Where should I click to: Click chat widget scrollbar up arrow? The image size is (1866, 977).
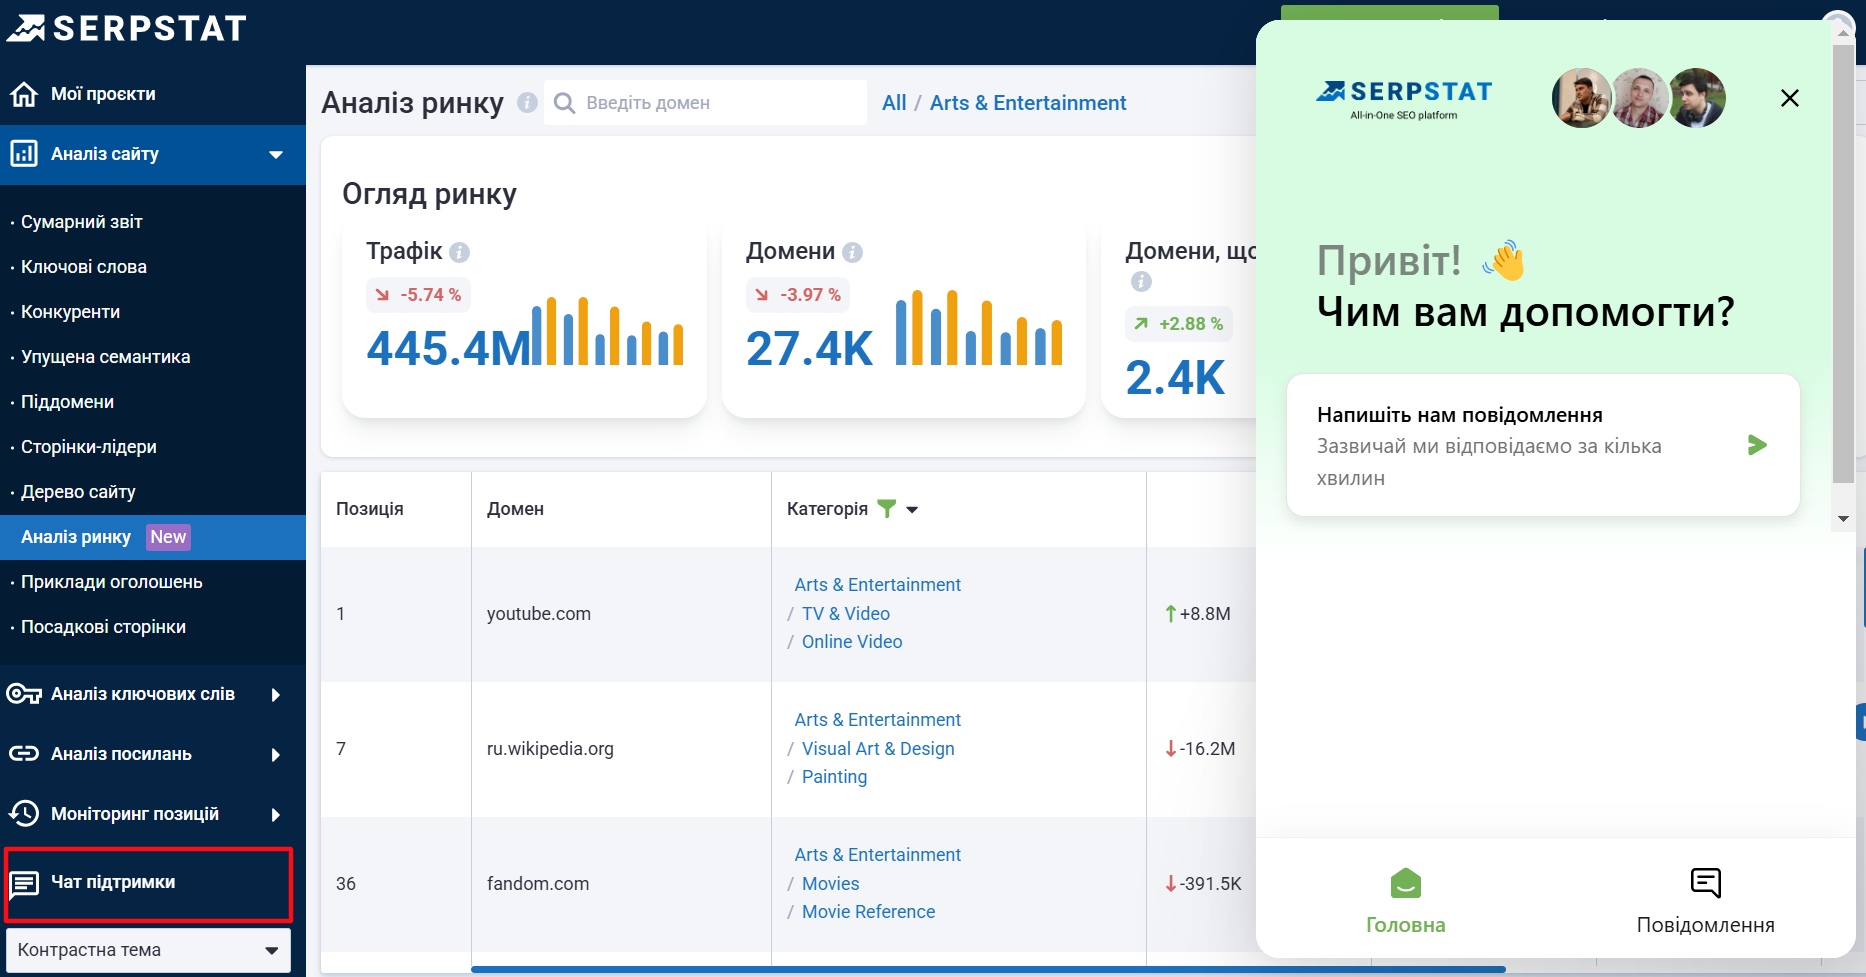click(1843, 32)
